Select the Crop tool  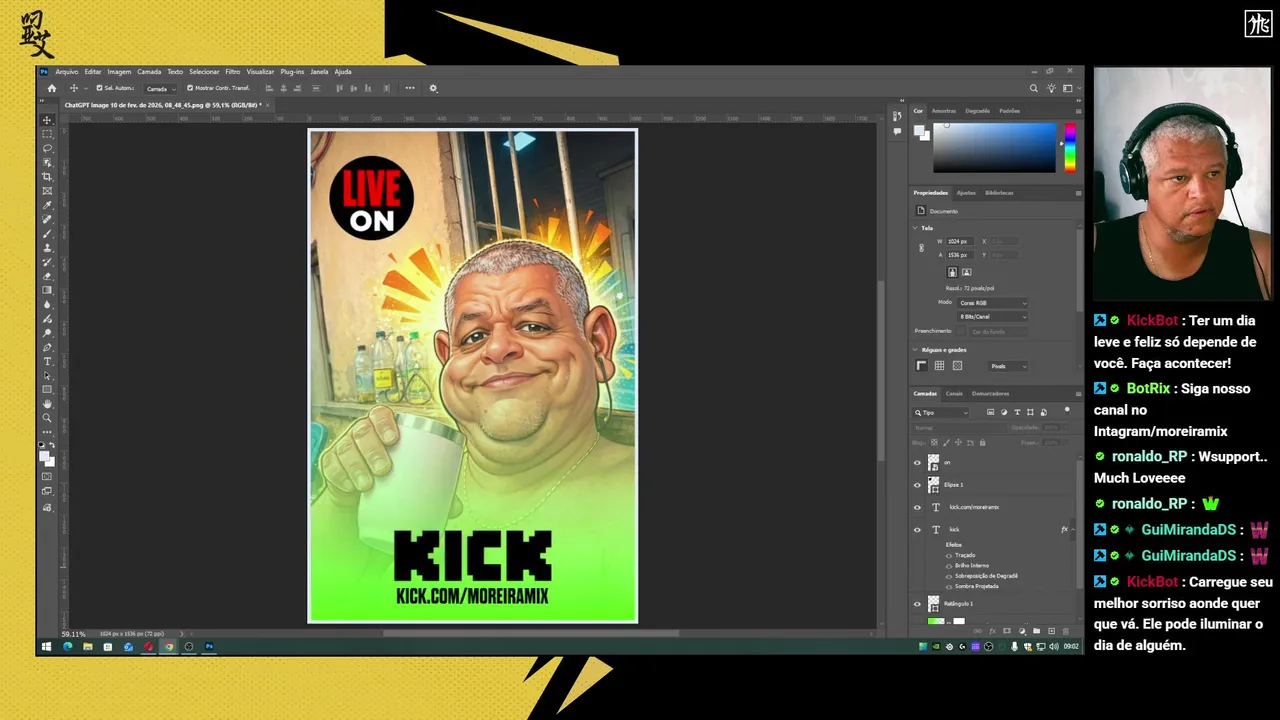pos(47,176)
